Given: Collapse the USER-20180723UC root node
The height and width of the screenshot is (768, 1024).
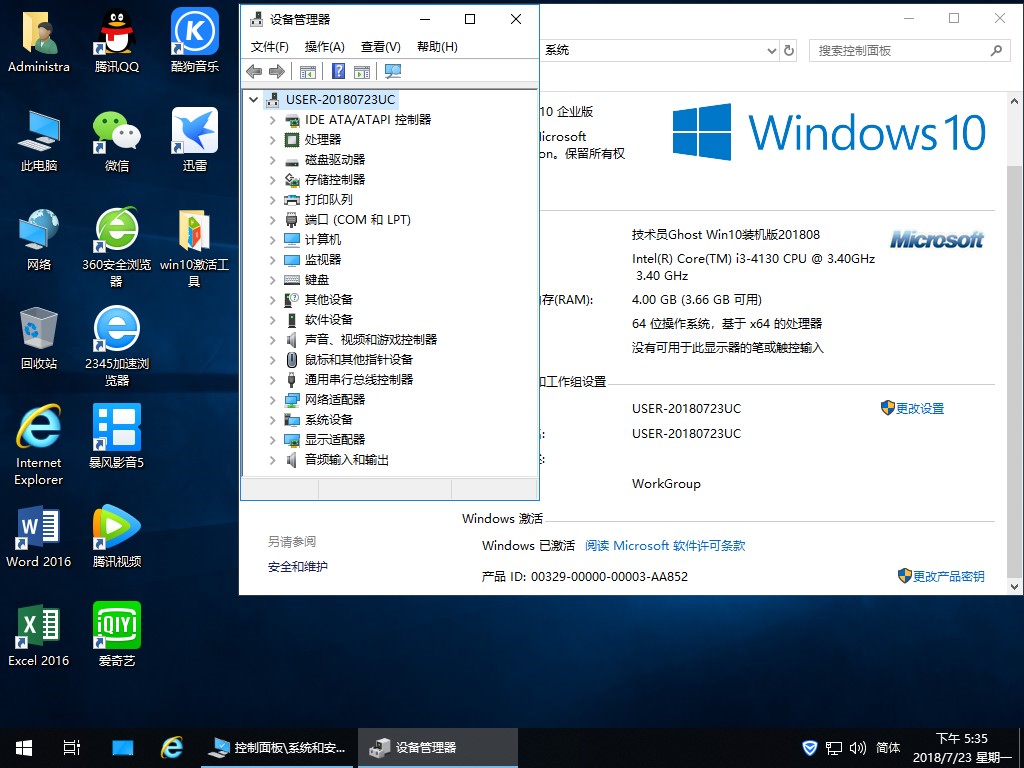Looking at the screenshot, I should click(x=254, y=100).
